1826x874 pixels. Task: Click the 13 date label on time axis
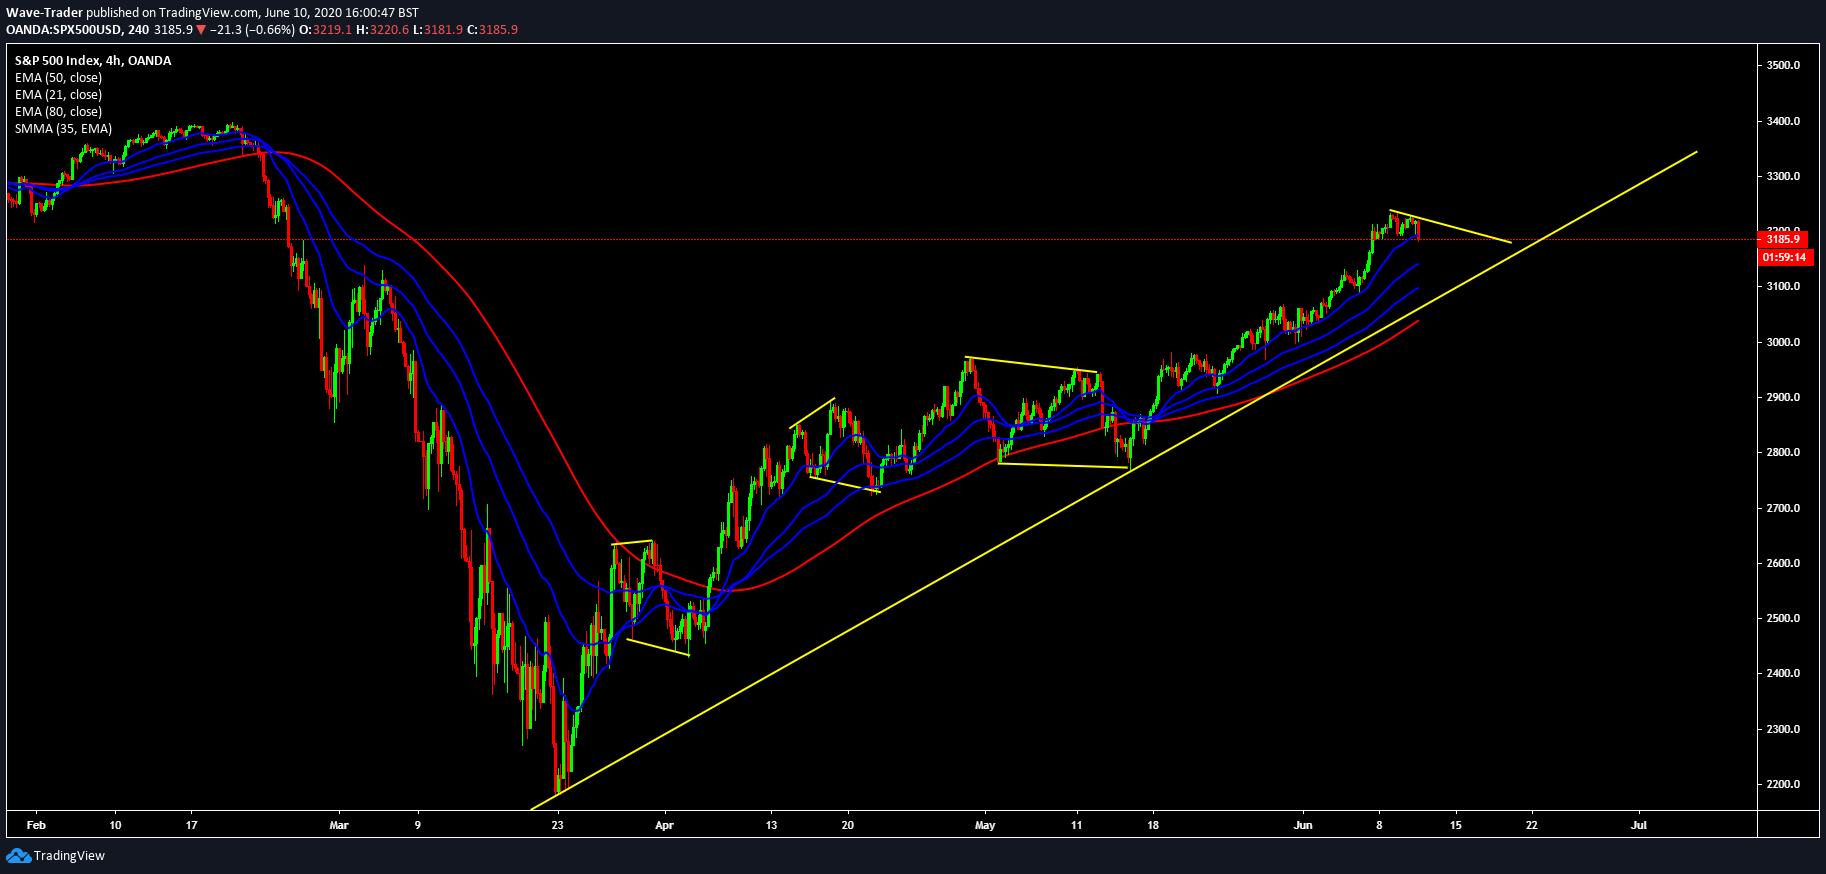(771, 825)
